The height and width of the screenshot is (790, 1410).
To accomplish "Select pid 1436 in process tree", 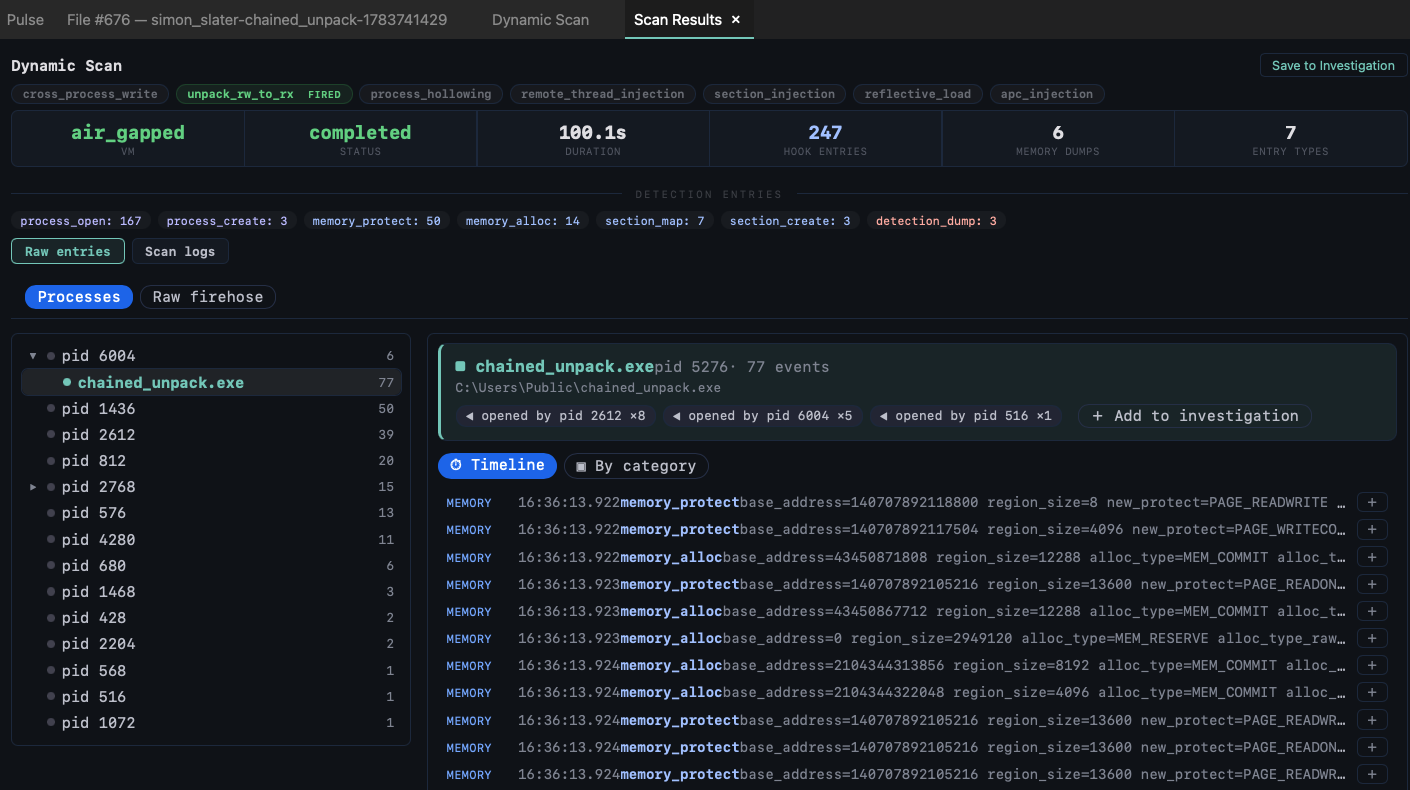I will 211,408.
